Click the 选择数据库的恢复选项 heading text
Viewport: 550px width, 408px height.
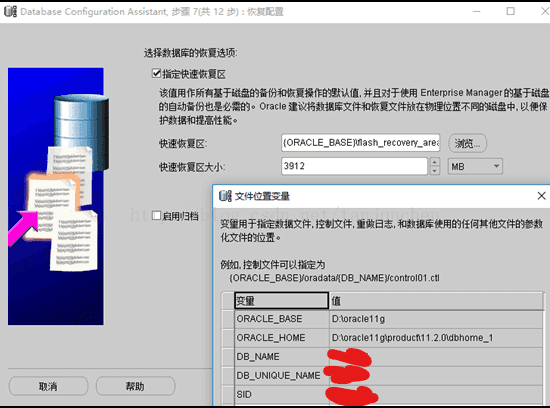click(190, 53)
